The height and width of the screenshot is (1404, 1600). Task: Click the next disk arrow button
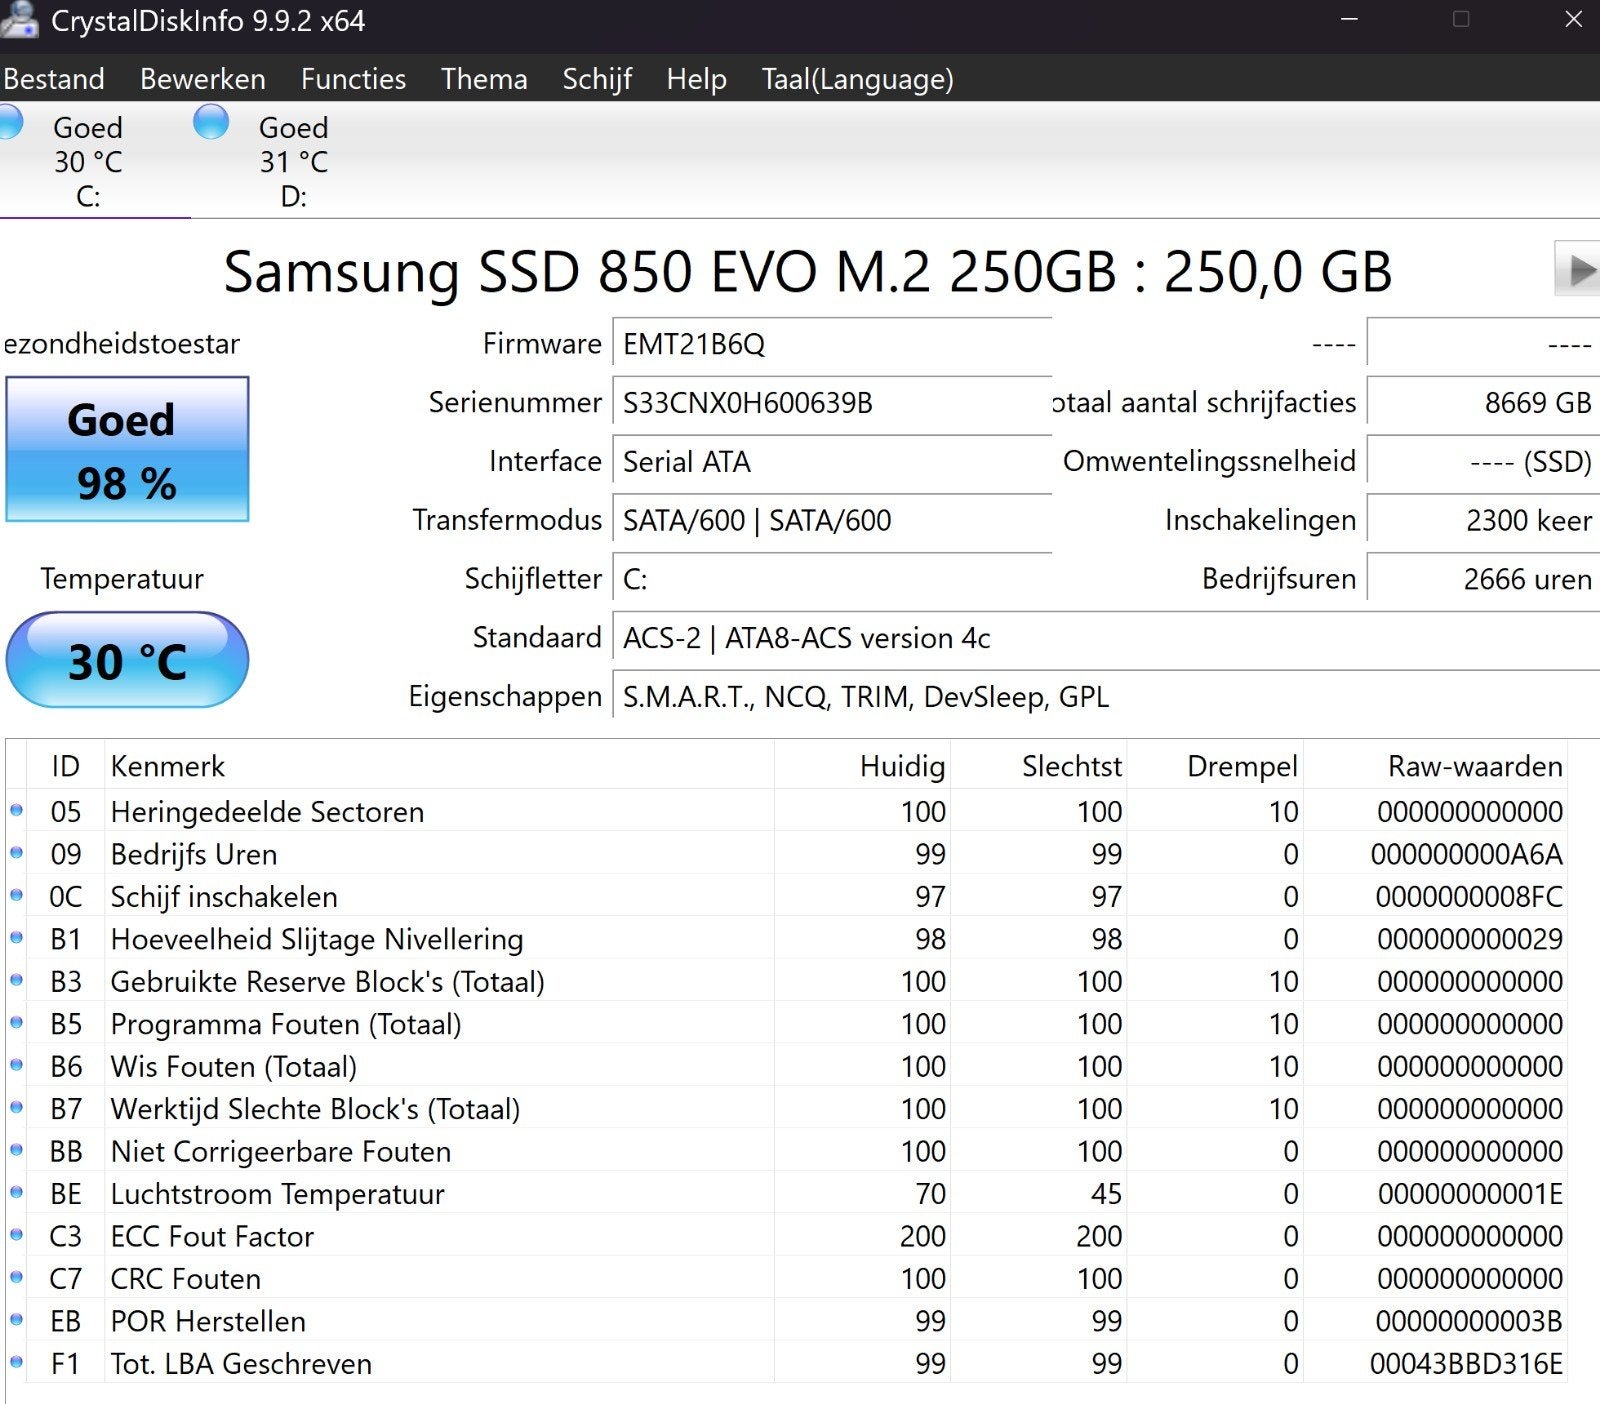point(1578,269)
